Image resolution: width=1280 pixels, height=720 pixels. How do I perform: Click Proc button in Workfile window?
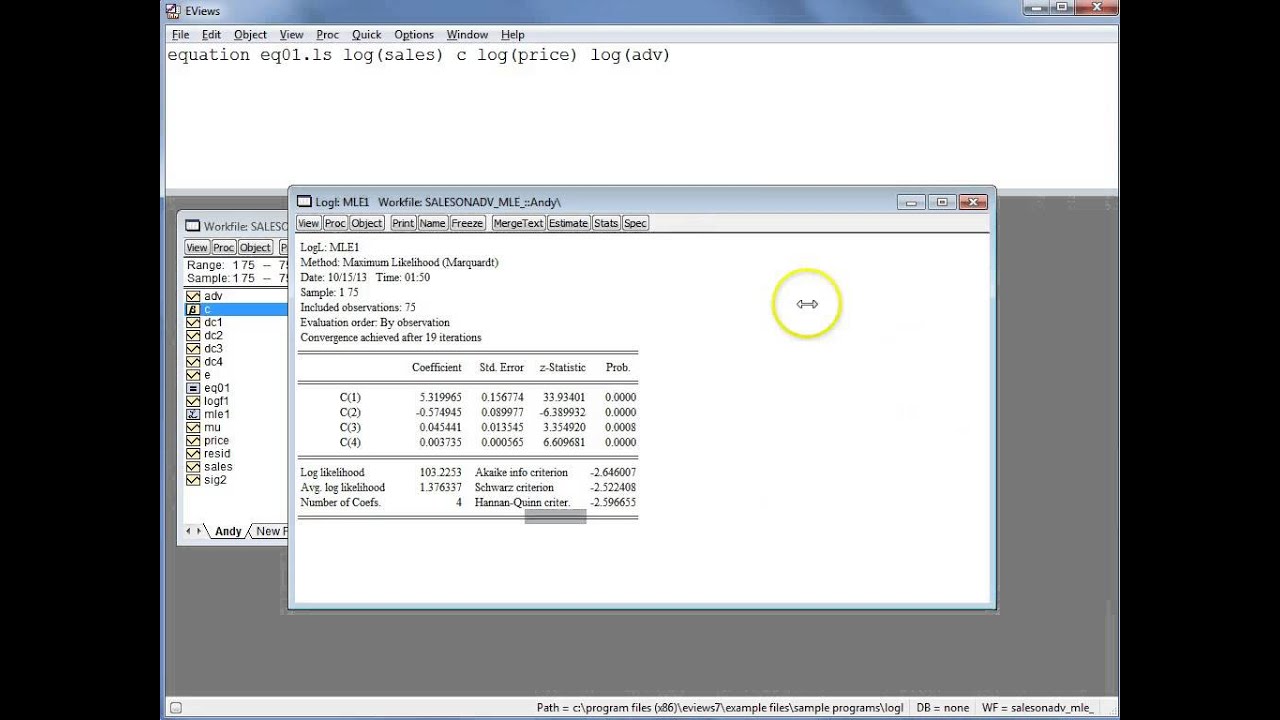[223, 247]
